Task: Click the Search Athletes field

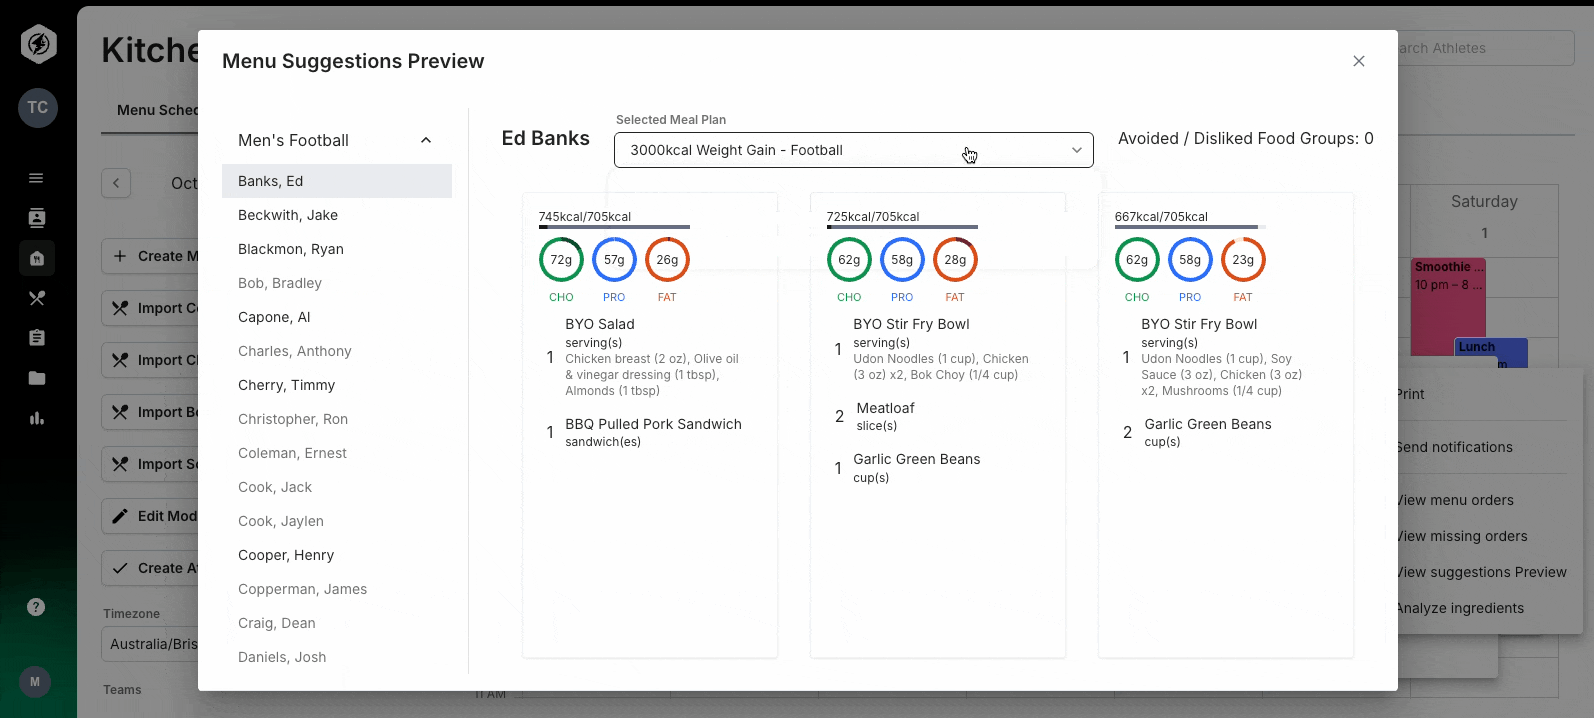Action: (x=1485, y=48)
